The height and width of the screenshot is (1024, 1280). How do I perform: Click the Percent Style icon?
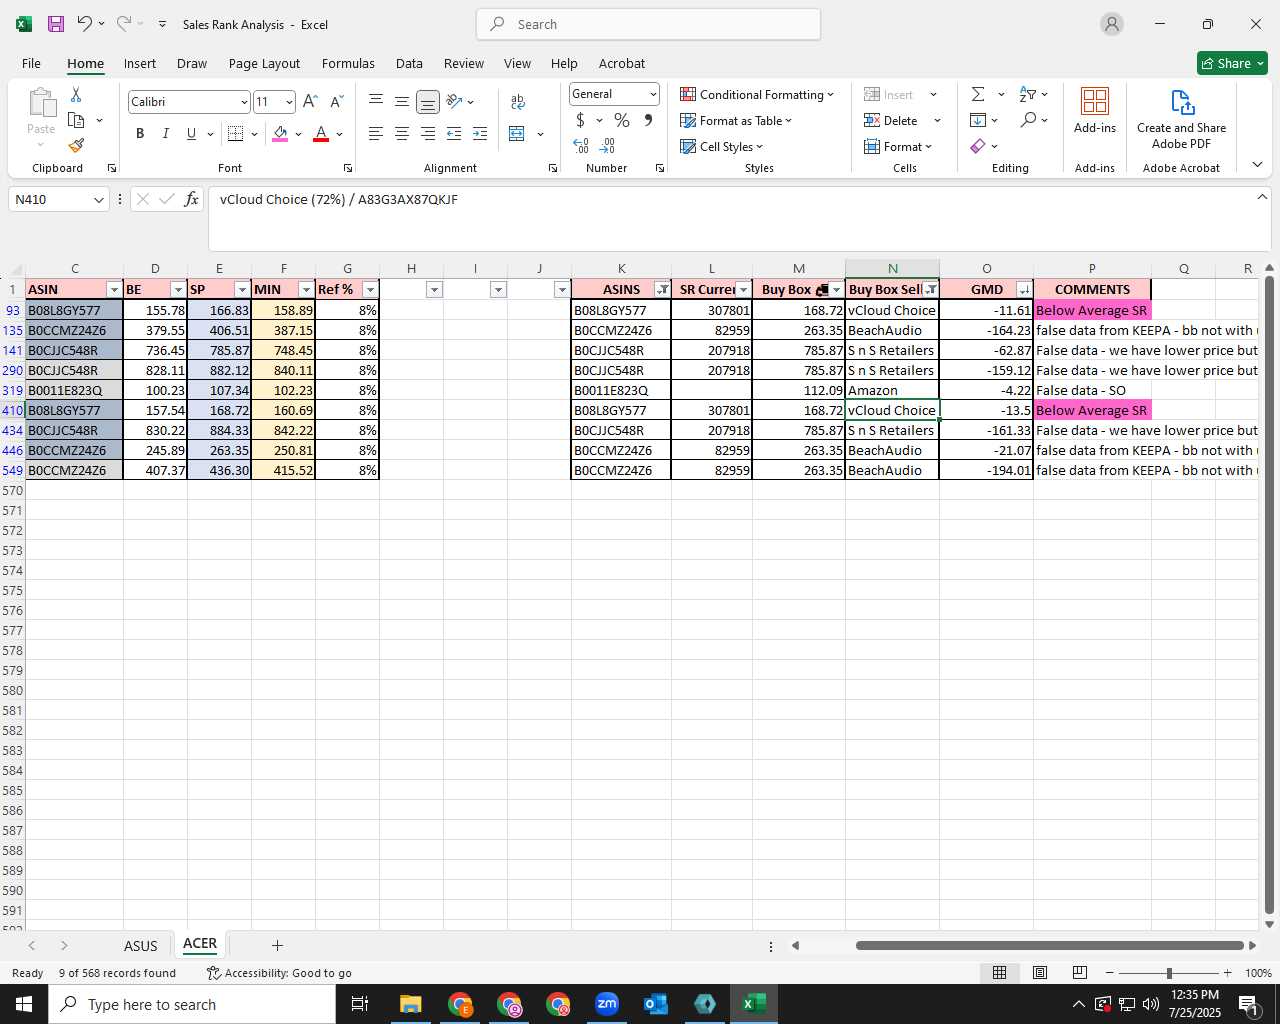click(622, 120)
